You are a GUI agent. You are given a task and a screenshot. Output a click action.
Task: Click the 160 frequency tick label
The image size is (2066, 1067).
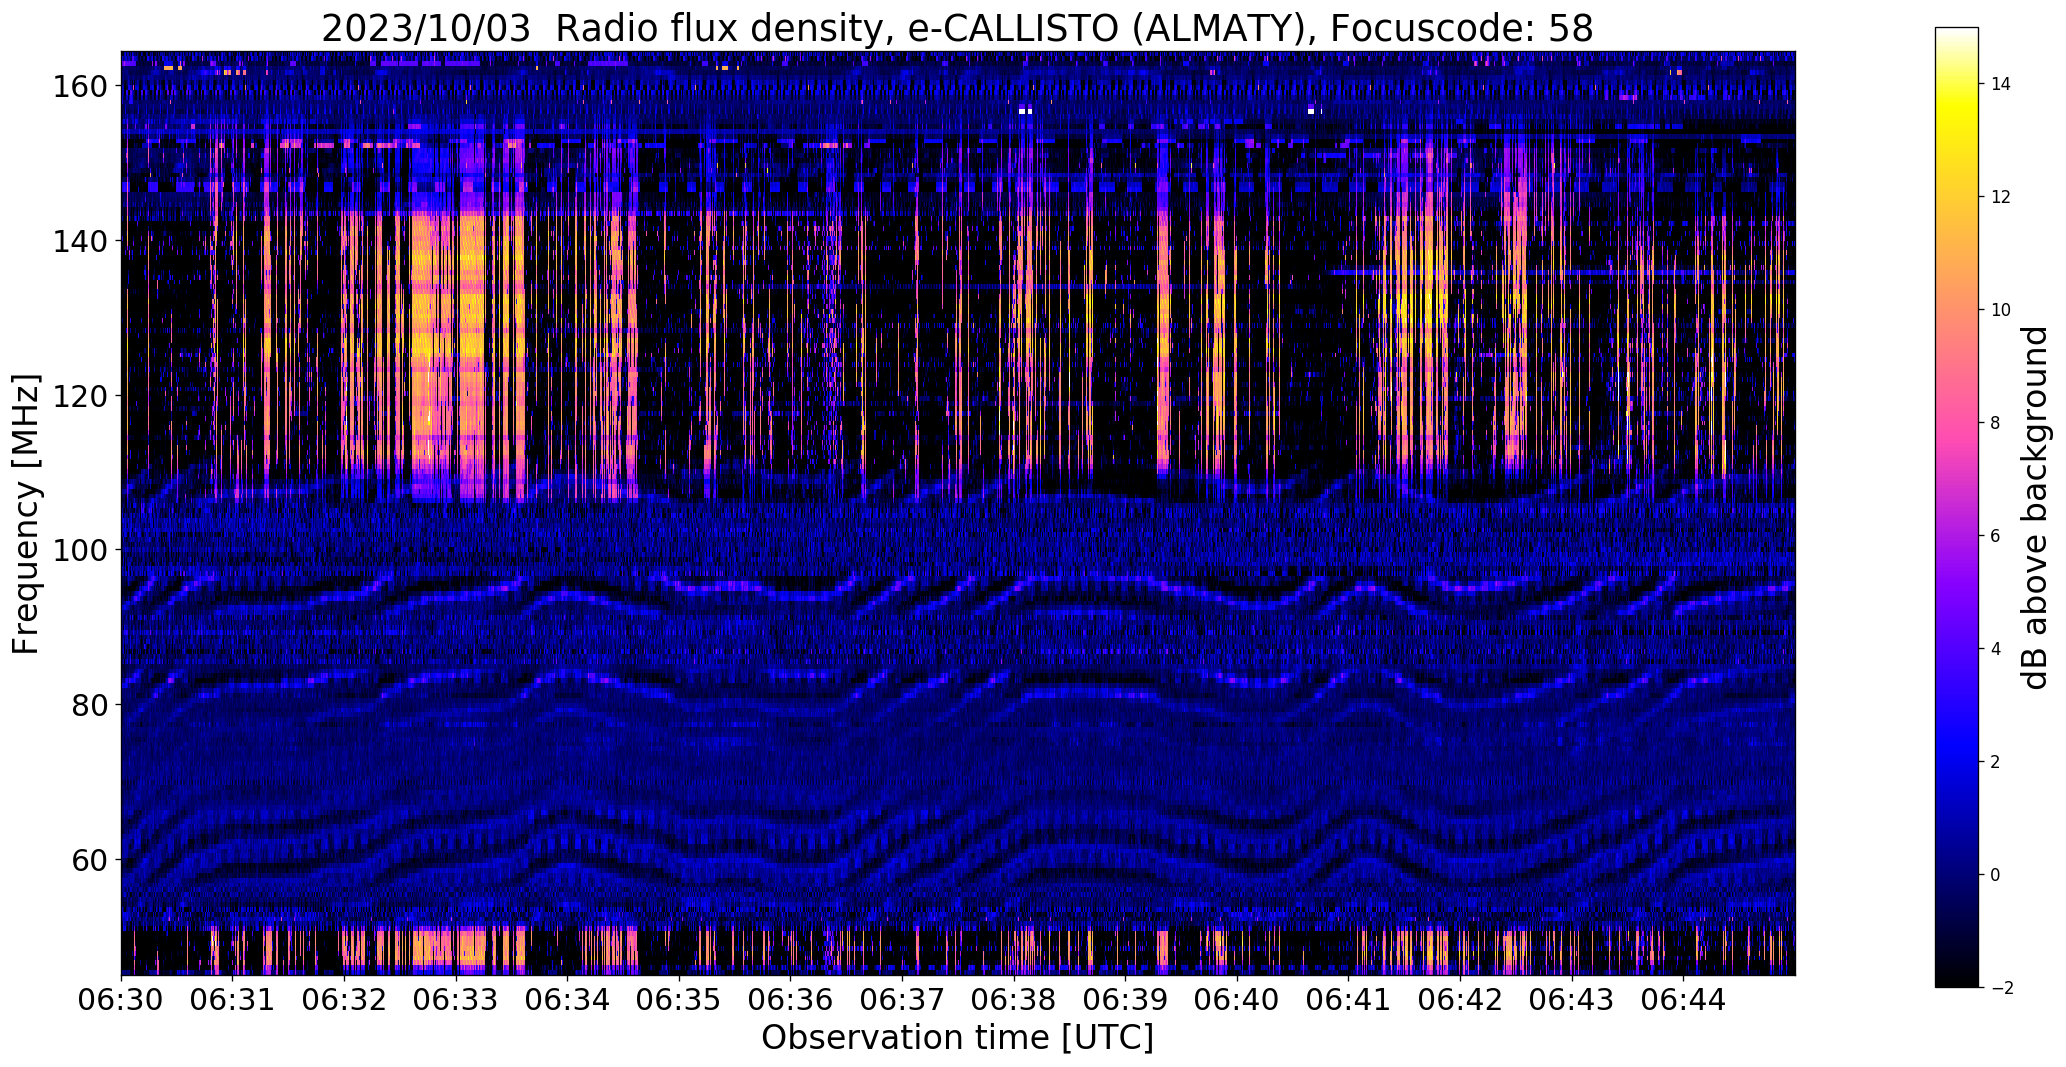[79, 87]
